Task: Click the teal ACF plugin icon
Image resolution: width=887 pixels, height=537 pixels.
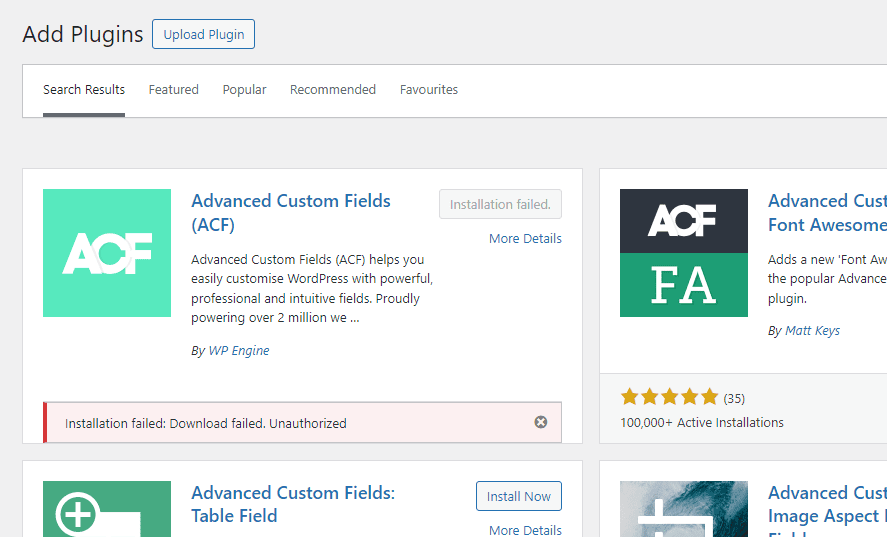Action: click(x=107, y=253)
